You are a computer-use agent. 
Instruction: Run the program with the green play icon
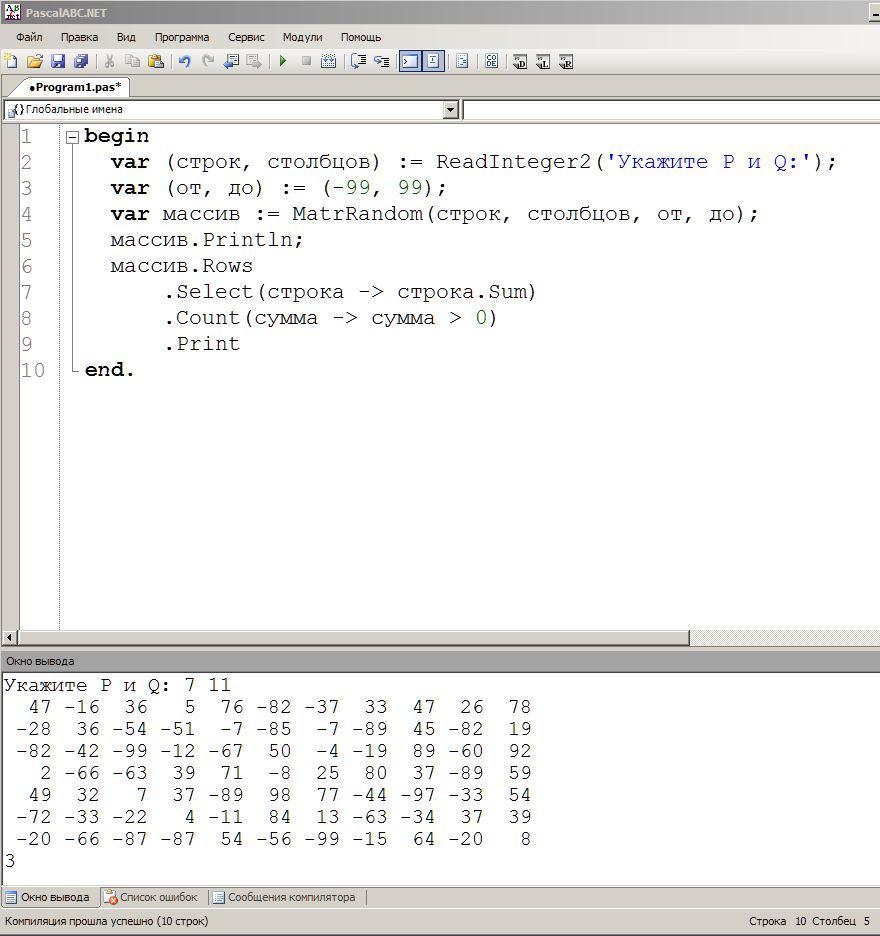283,61
